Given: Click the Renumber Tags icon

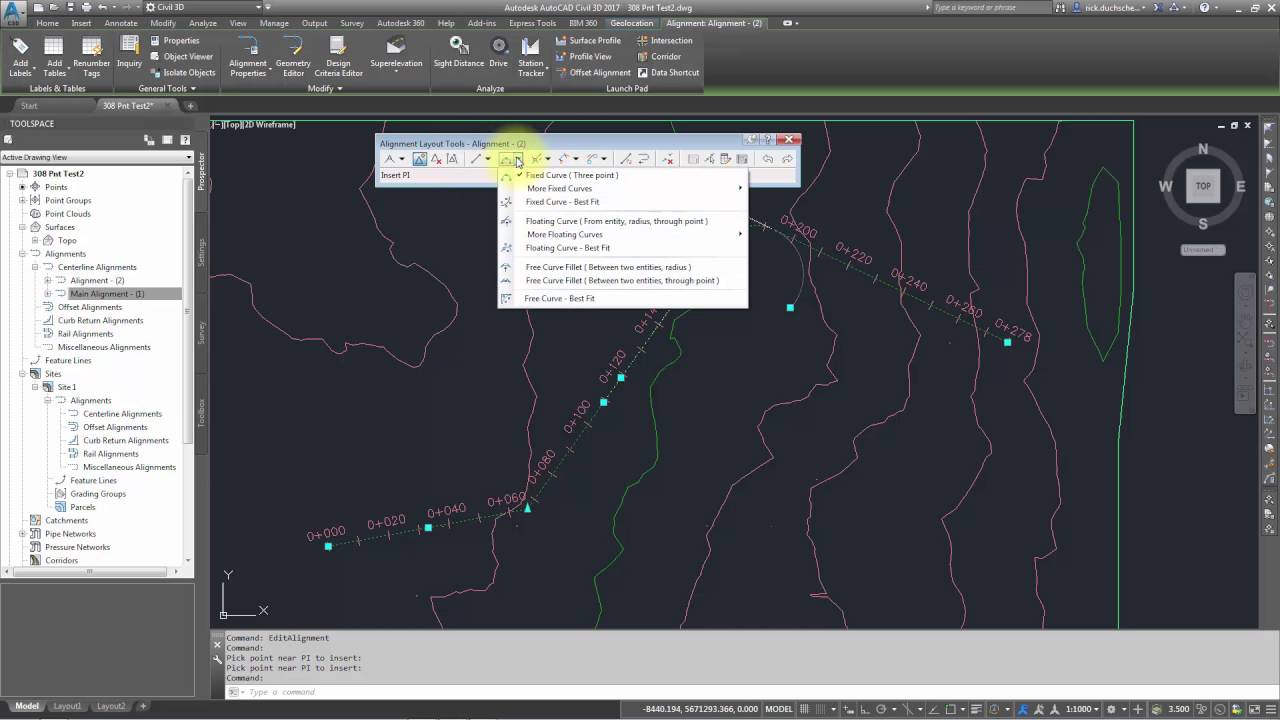Looking at the screenshot, I should pyautogui.click(x=91, y=58).
